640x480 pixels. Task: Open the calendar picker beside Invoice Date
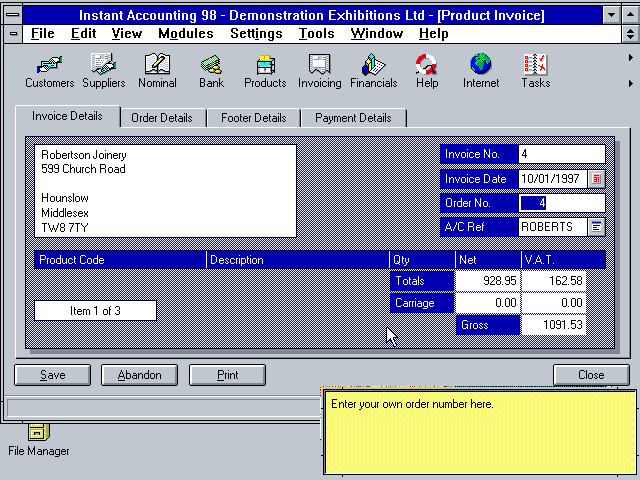point(596,179)
